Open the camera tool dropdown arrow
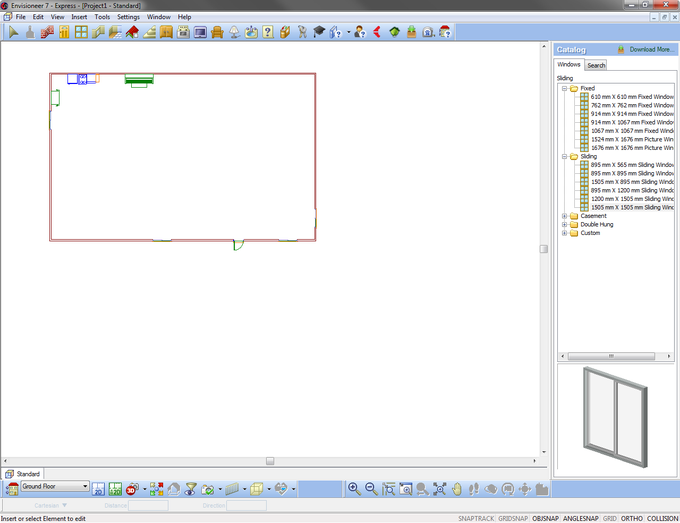Screen dimensions: 680x523 pos(220,489)
